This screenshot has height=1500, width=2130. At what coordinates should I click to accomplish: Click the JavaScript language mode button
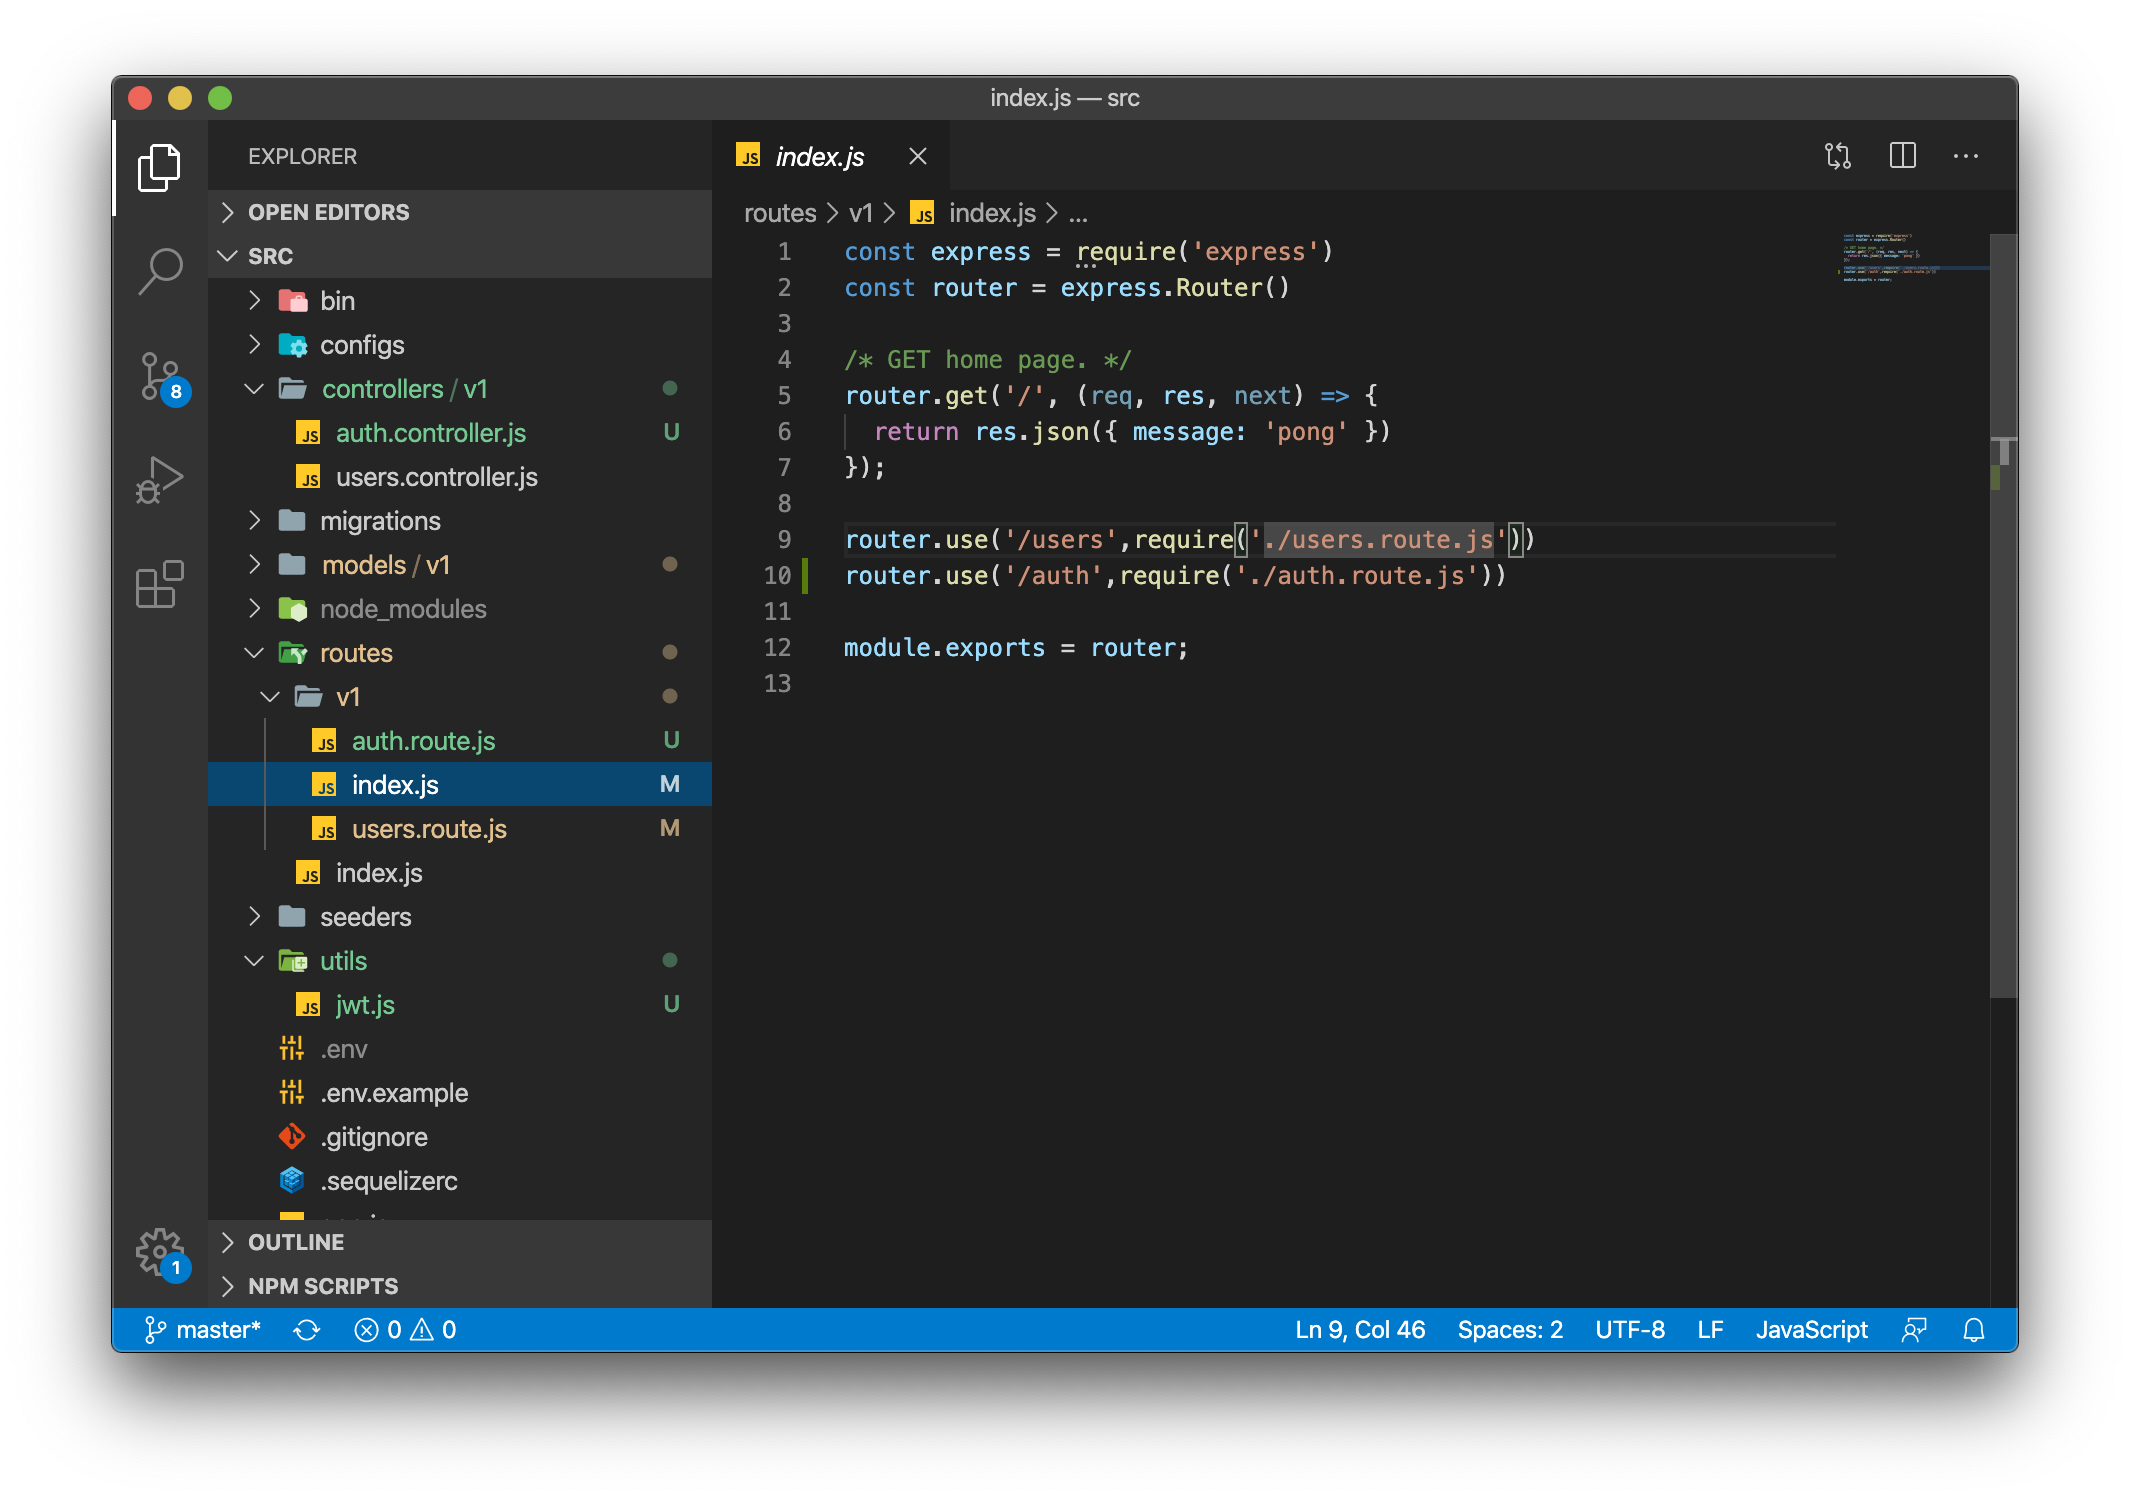coord(1811,1330)
